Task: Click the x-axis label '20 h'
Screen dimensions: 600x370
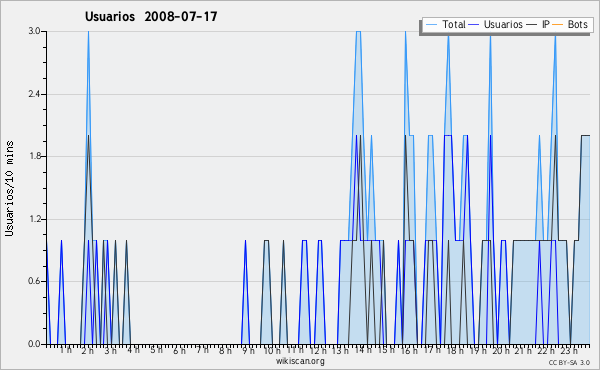Action: (501, 350)
